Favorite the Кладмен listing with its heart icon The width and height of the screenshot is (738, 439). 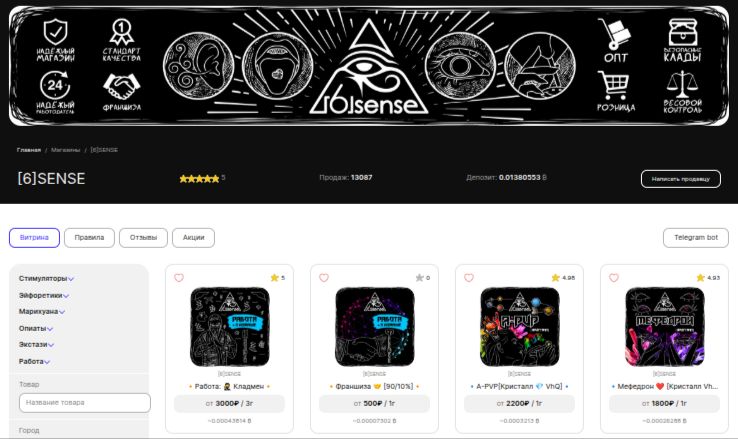coord(179,278)
